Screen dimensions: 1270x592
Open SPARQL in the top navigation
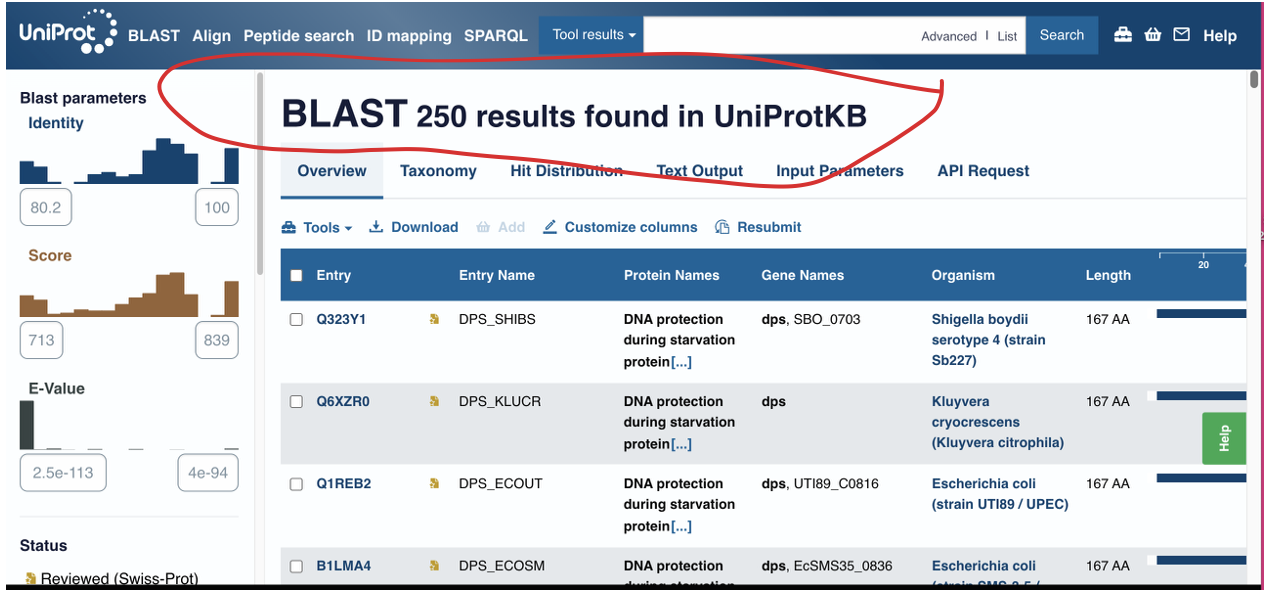tap(496, 36)
